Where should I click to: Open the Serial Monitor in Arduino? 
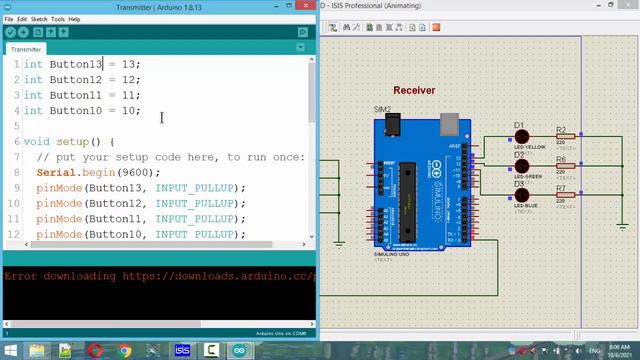[303, 32]
